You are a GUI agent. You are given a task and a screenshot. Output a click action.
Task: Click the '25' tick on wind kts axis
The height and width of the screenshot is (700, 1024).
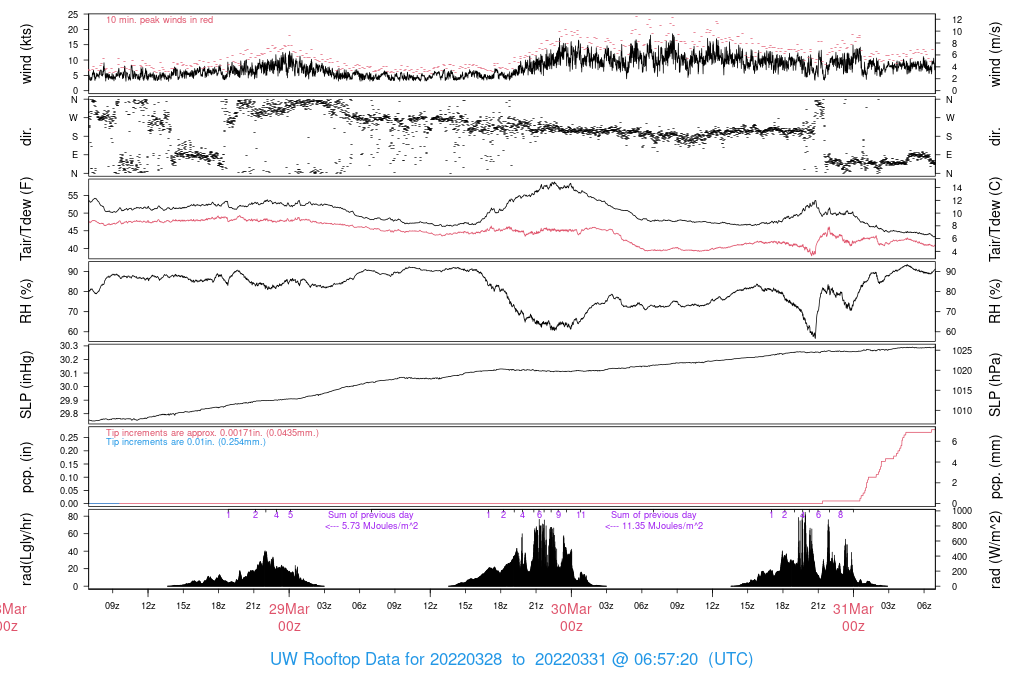pos(73,15)
